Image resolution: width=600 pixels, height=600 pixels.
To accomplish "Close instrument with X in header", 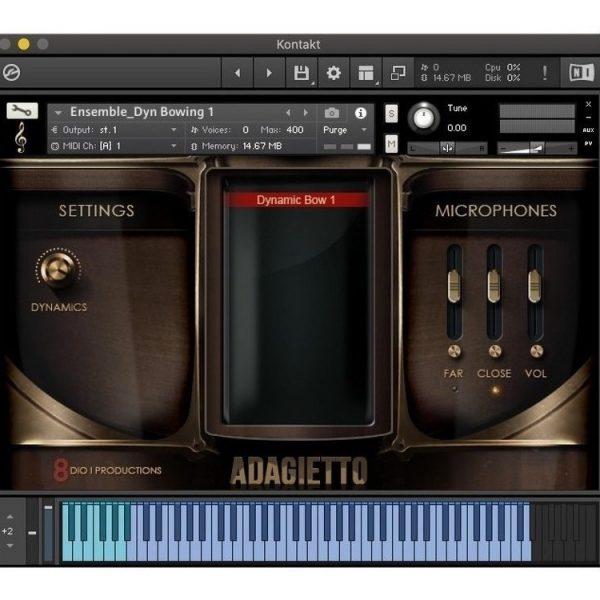I will click(x=589, y=104).
